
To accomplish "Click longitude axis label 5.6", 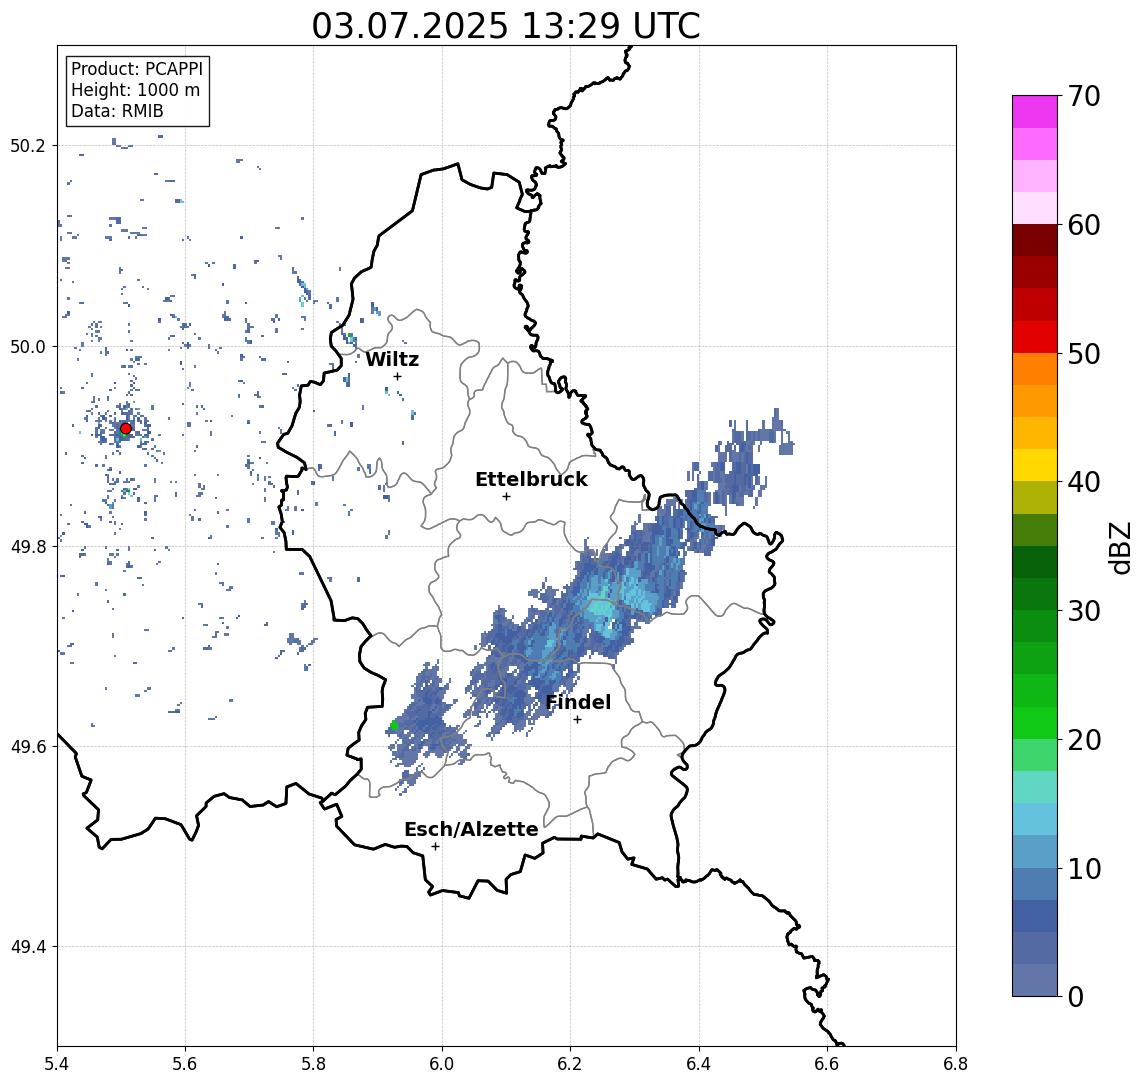I will coord(185,1064).
